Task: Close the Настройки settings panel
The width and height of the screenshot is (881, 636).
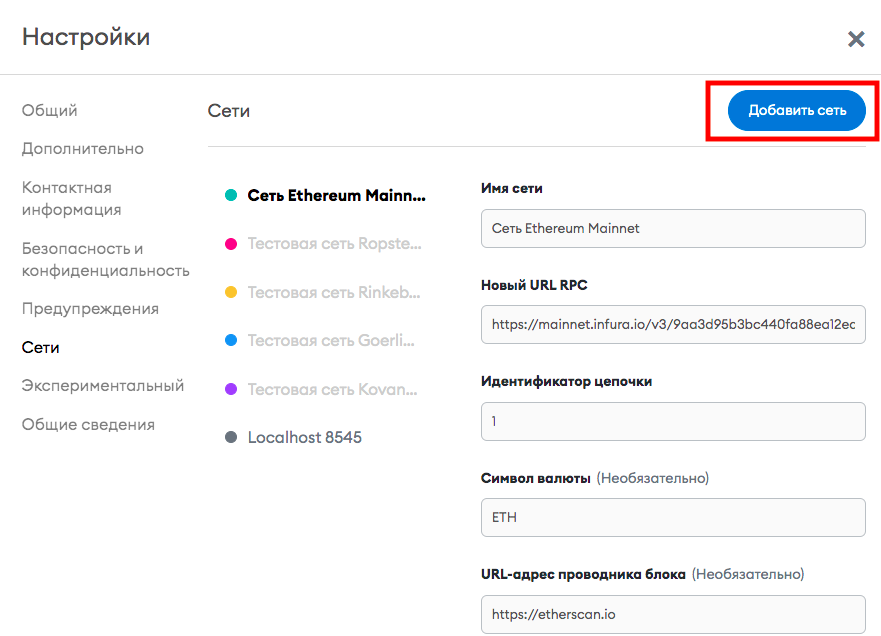Action: click(856, 39)
